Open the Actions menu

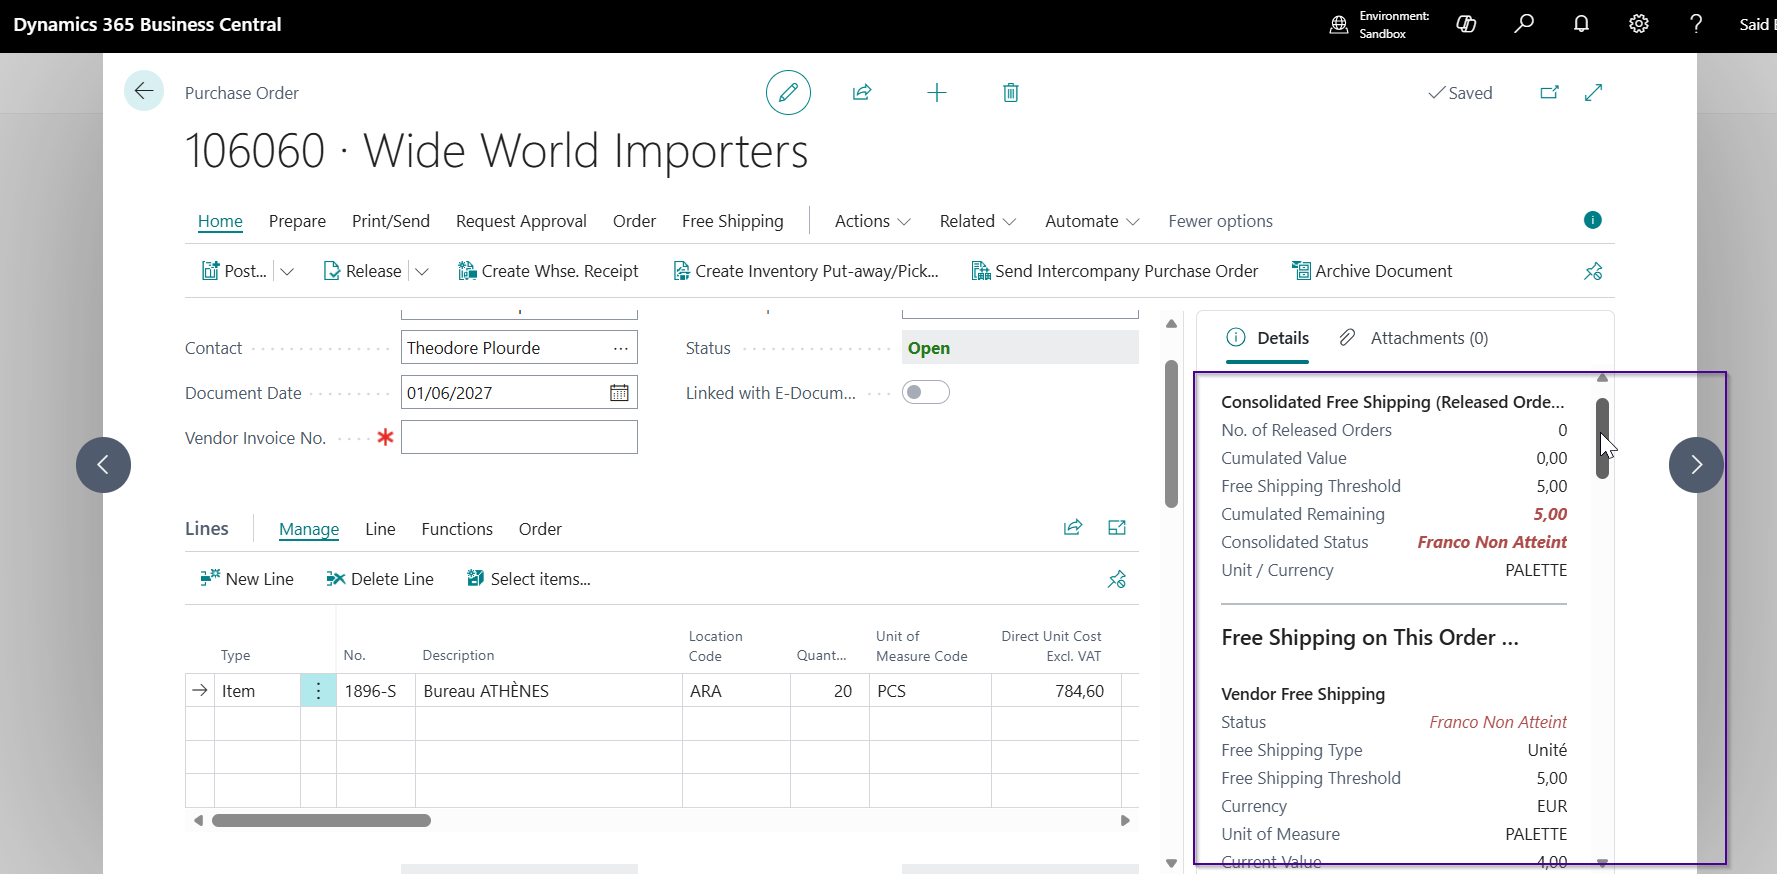[873, 221]
